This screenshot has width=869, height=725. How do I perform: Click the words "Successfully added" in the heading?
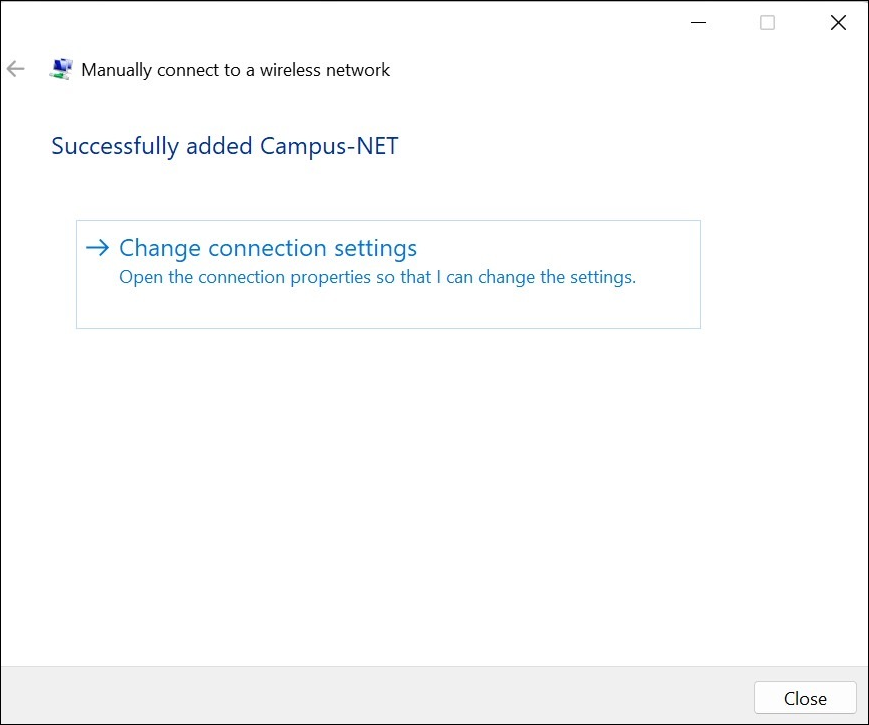click(x=152, y=146)
